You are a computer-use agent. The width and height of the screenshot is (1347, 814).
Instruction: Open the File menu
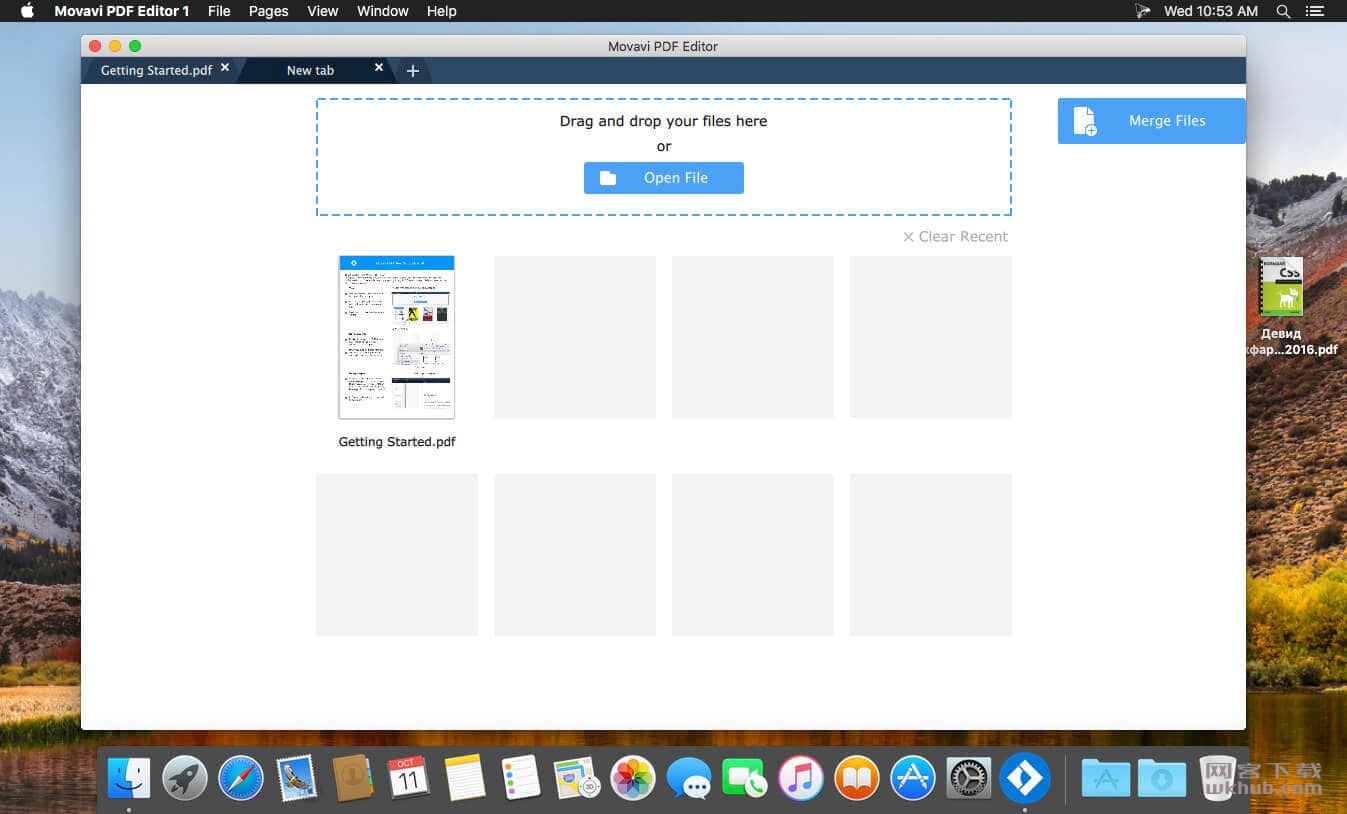[219, 11]
